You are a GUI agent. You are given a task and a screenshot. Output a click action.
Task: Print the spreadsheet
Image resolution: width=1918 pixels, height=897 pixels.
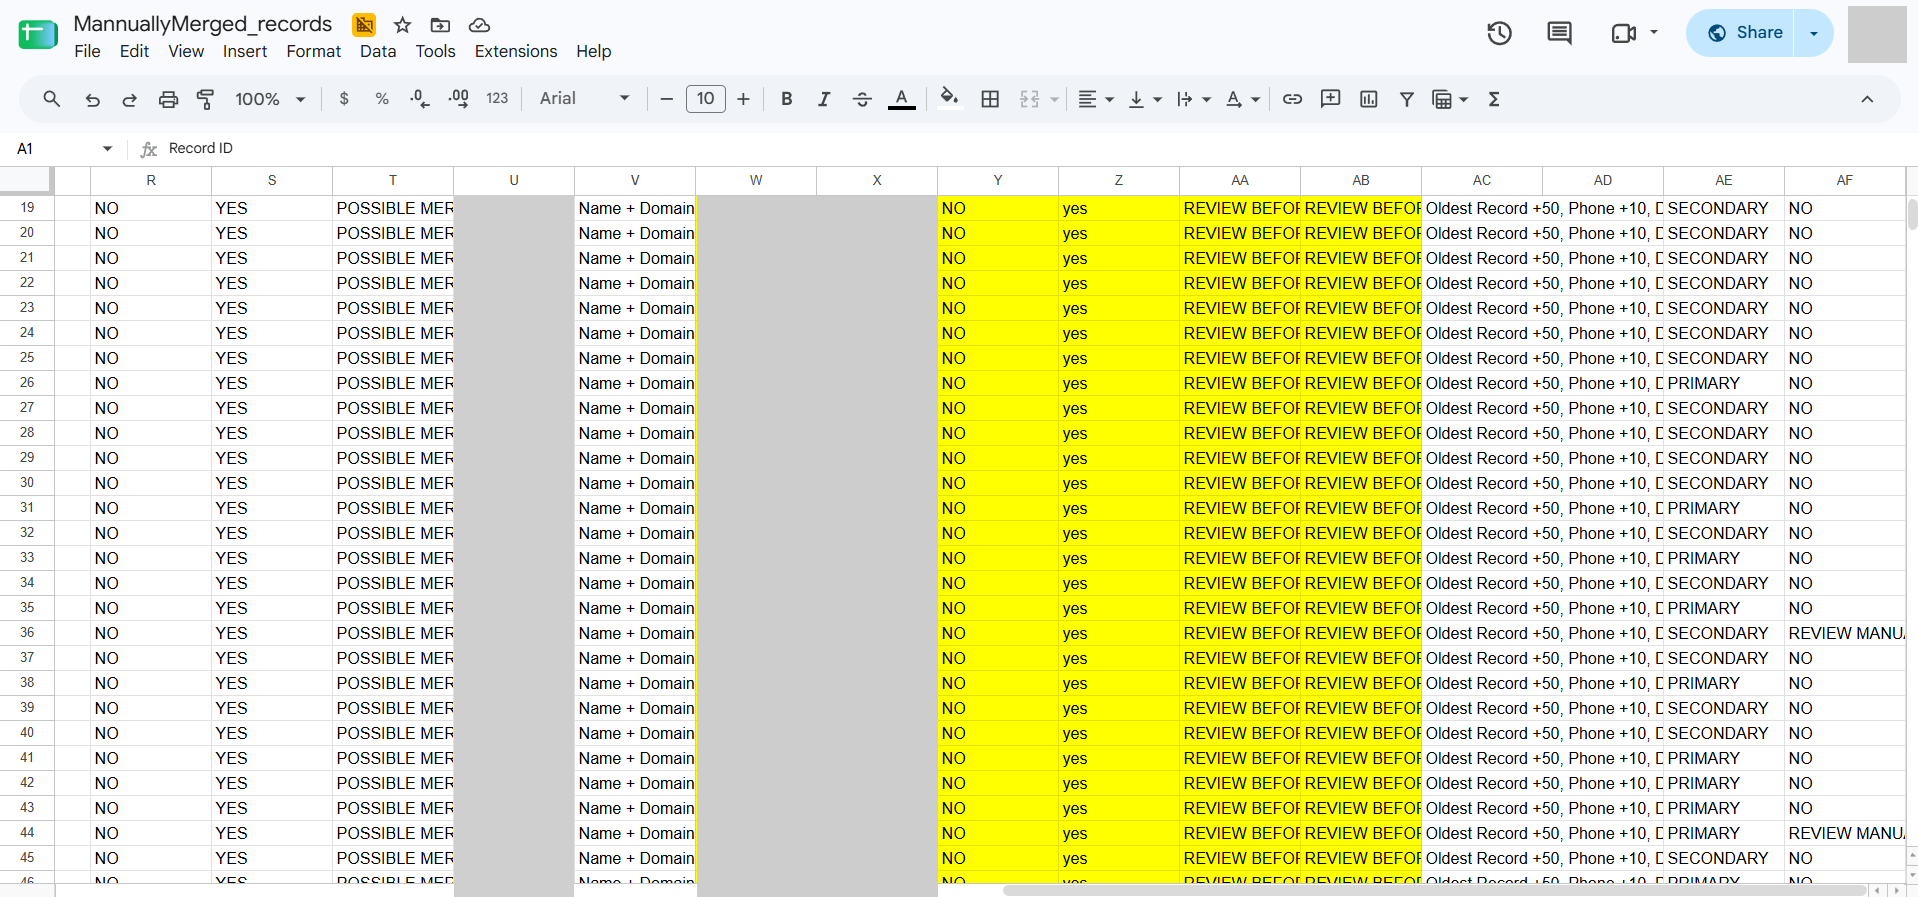(x=168, y=99)
